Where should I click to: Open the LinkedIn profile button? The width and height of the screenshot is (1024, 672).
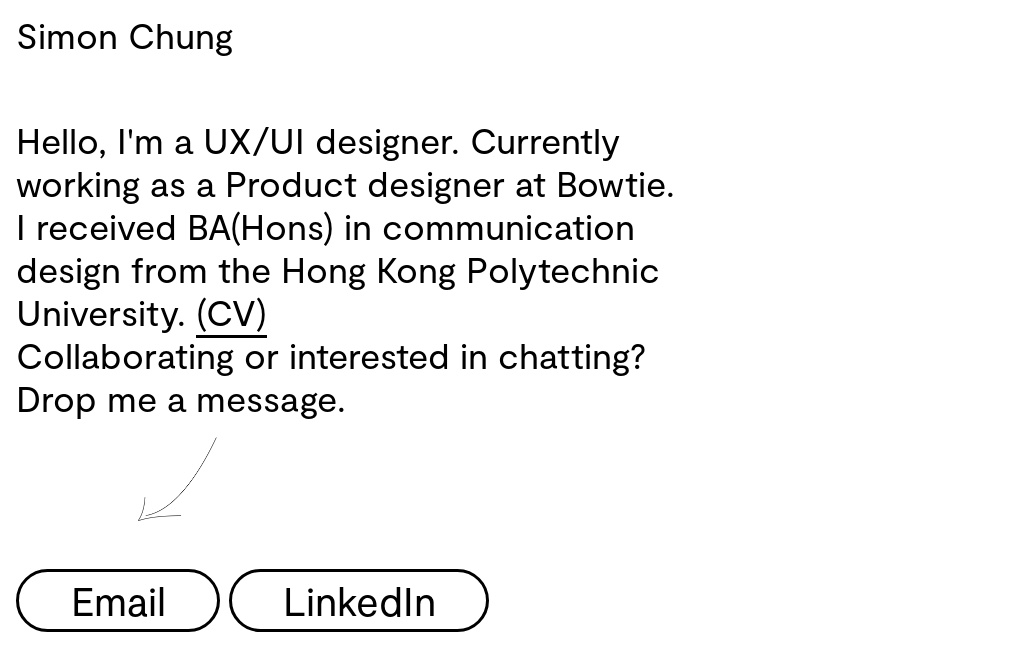point(359,601)
